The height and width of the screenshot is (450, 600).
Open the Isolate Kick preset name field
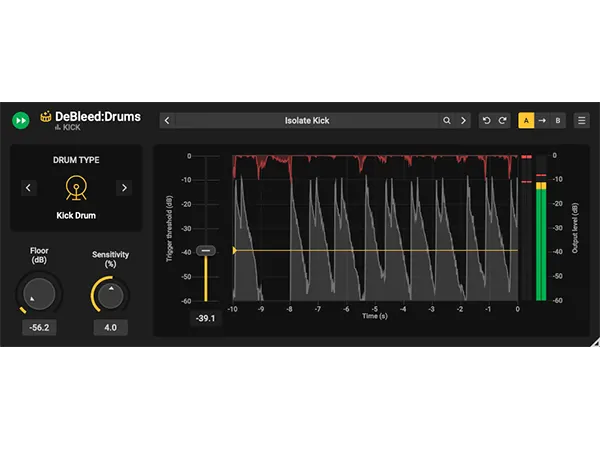pos(307,121)
